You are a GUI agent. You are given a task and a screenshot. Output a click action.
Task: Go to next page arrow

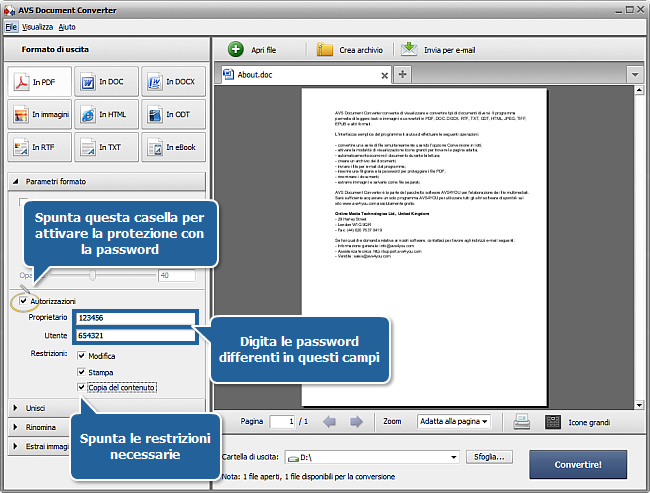click(x=356, y=422)
